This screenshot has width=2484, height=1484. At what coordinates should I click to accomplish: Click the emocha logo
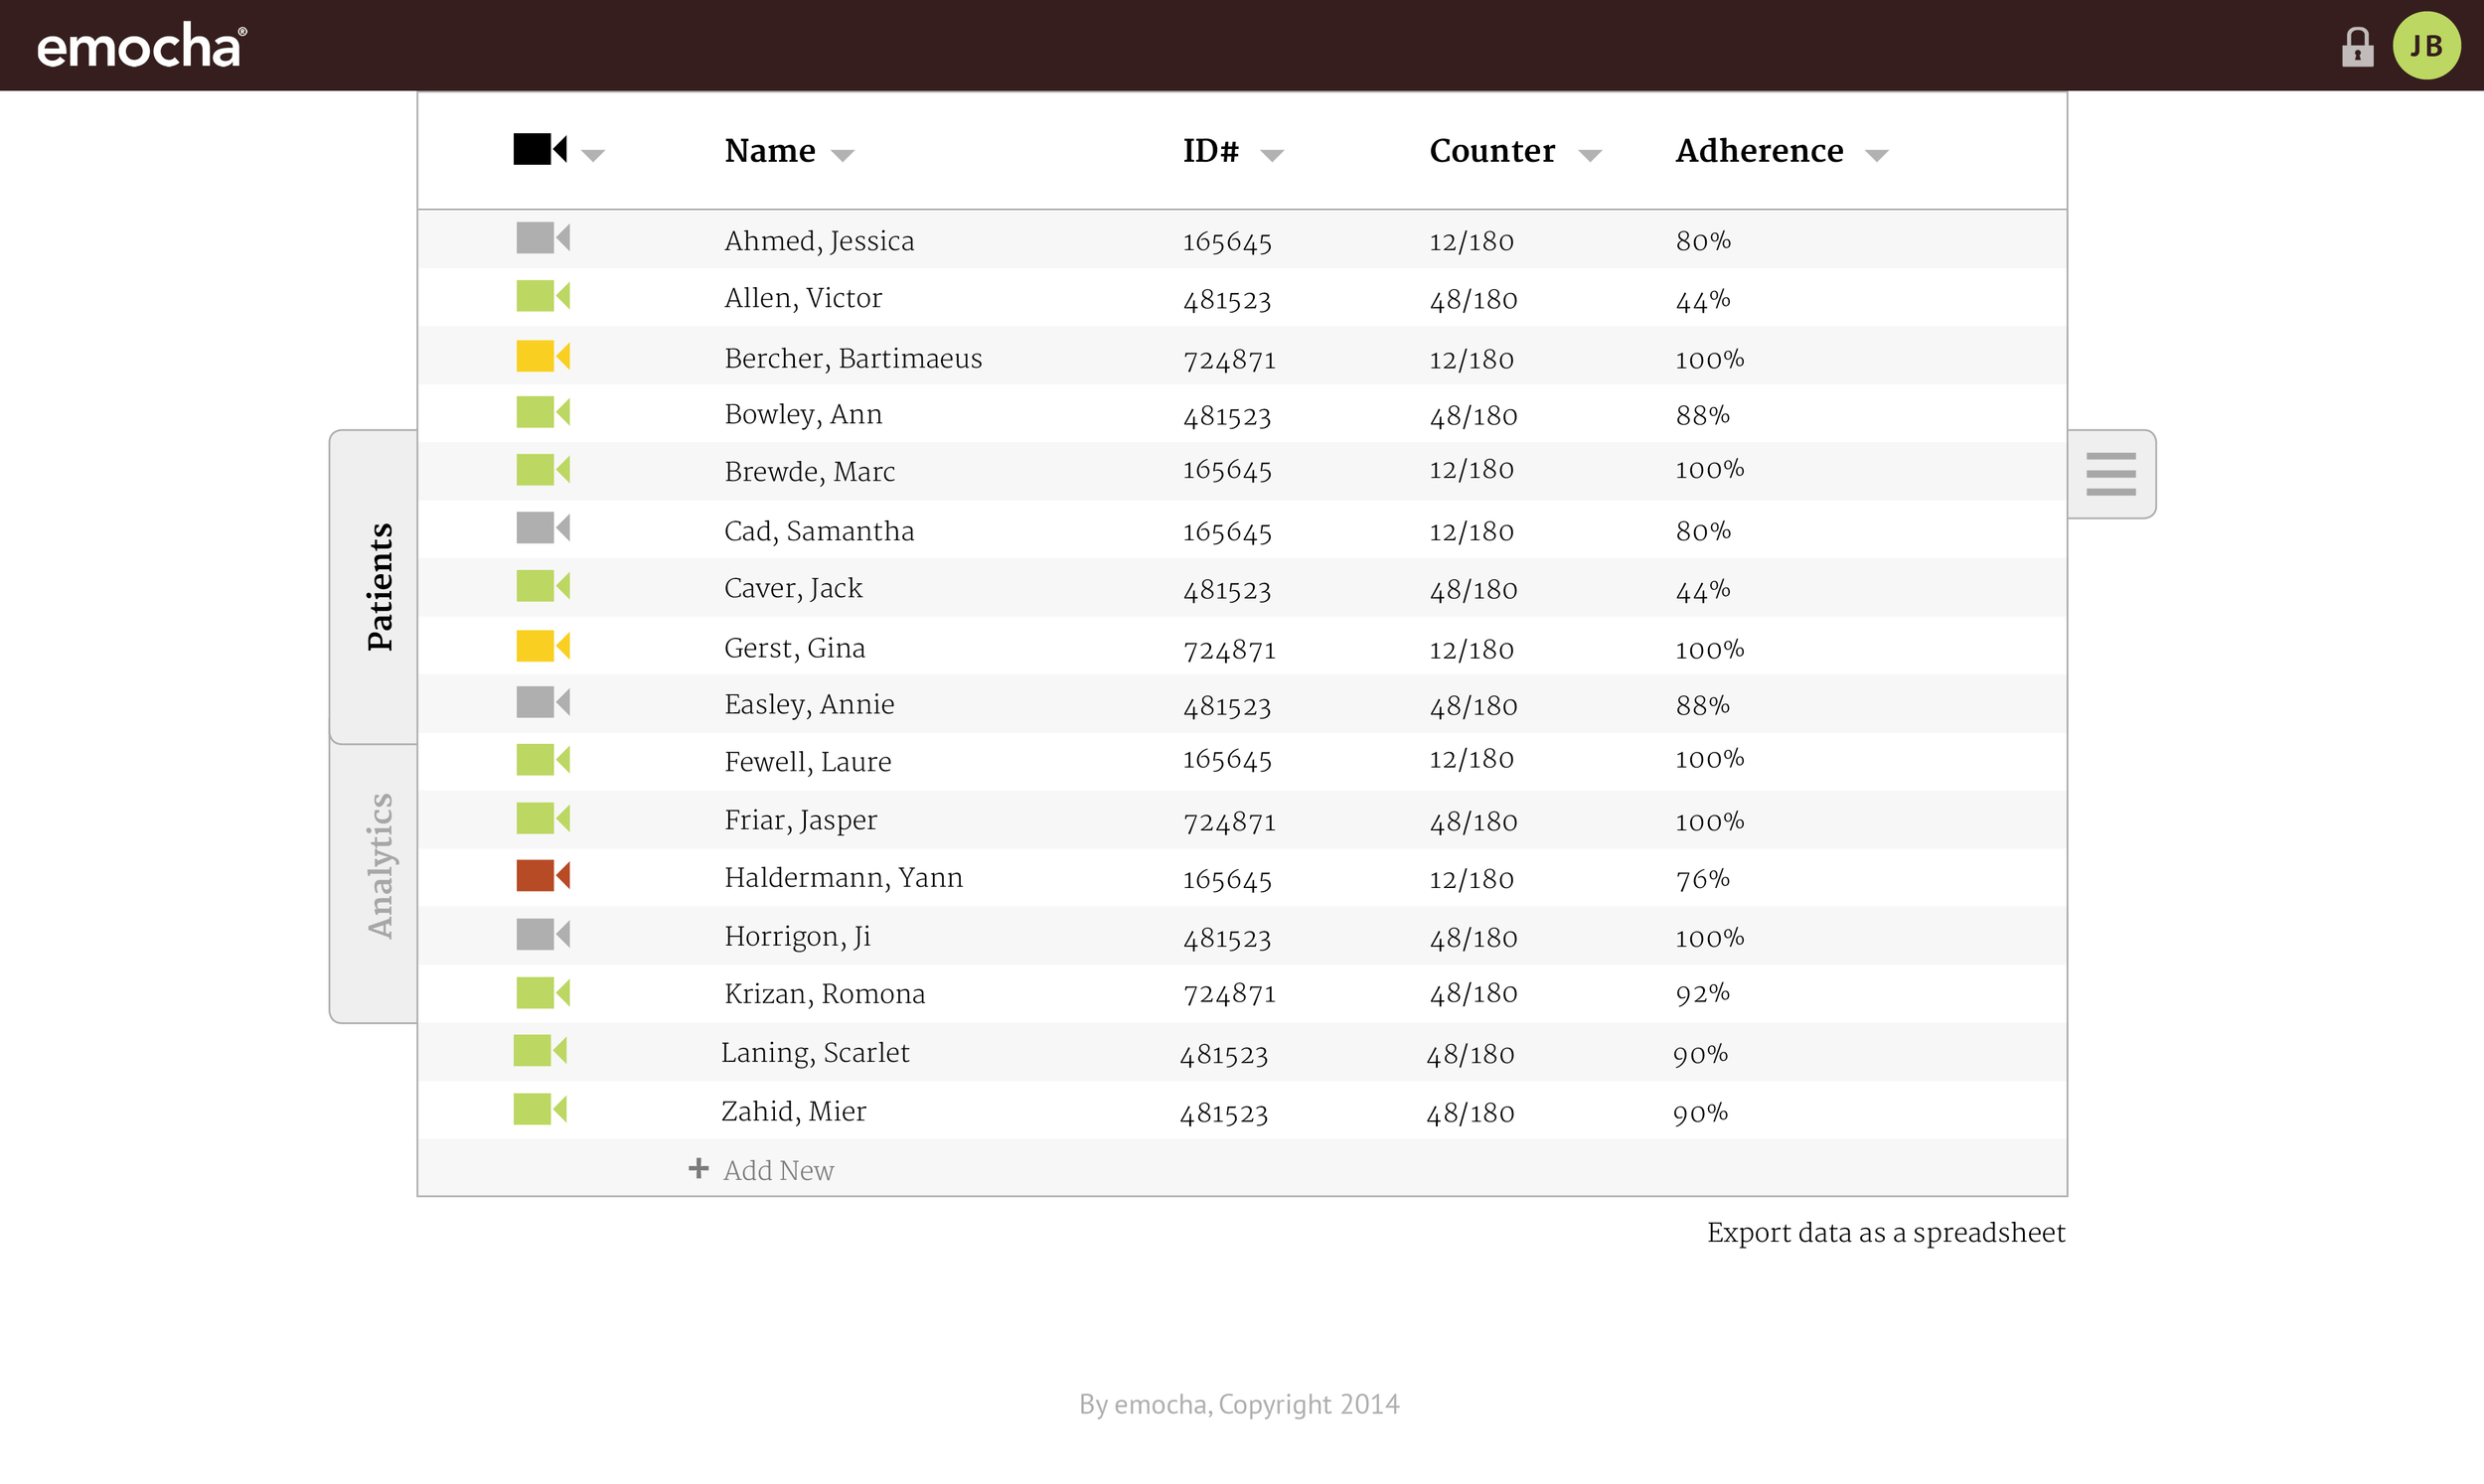(x=141, y=47)
